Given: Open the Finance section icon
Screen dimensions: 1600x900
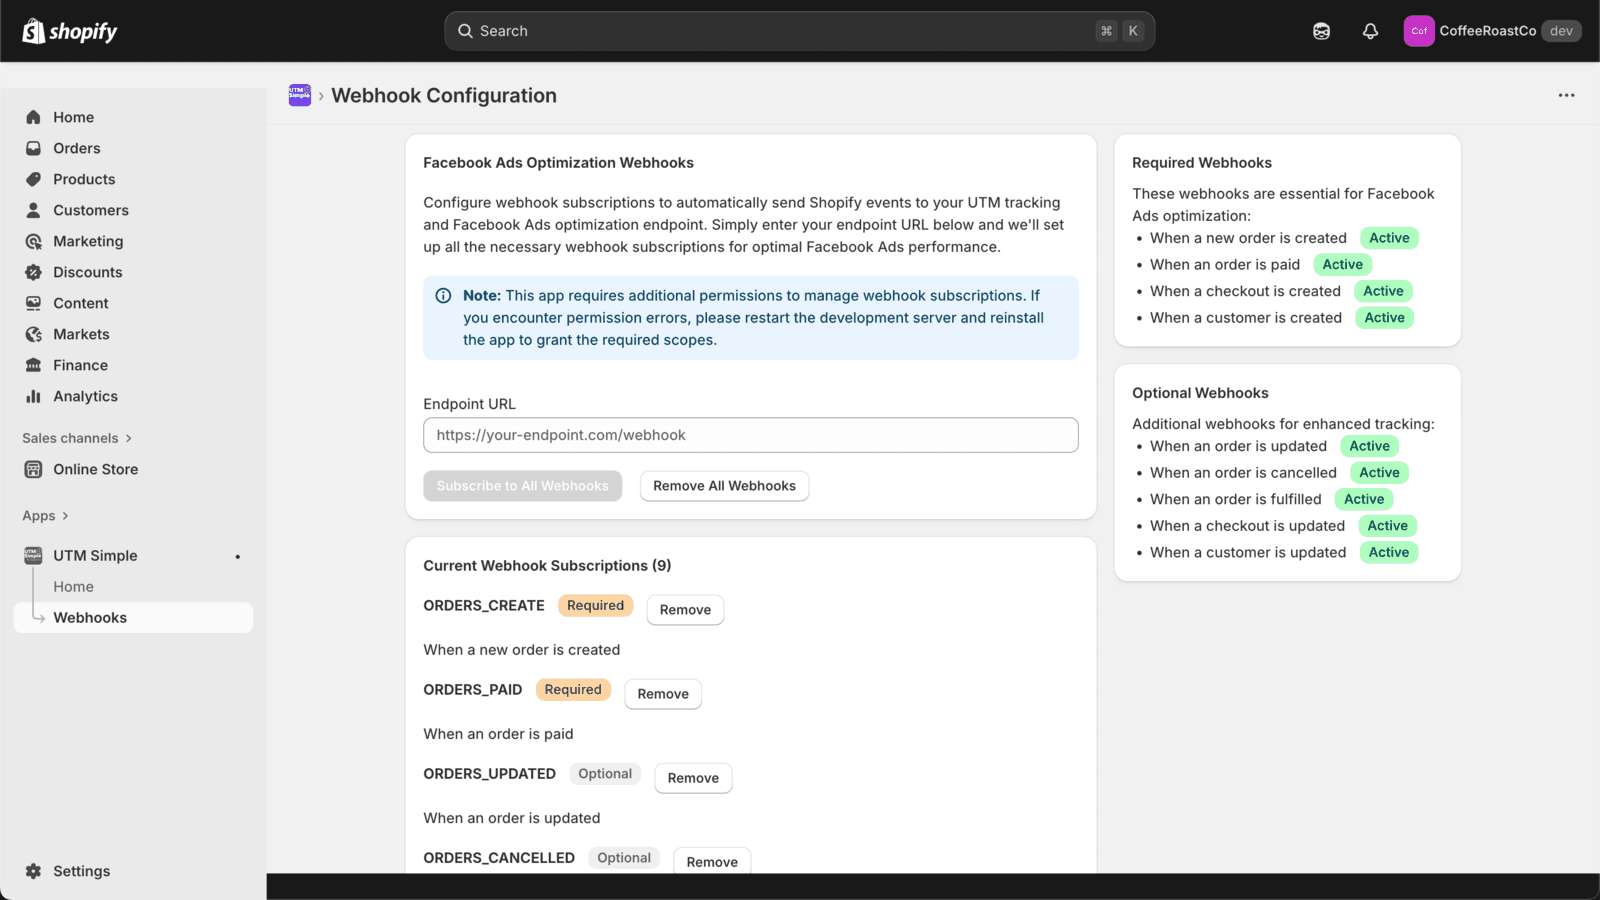Looking at the screenshot, I should (x=34, y=365).
